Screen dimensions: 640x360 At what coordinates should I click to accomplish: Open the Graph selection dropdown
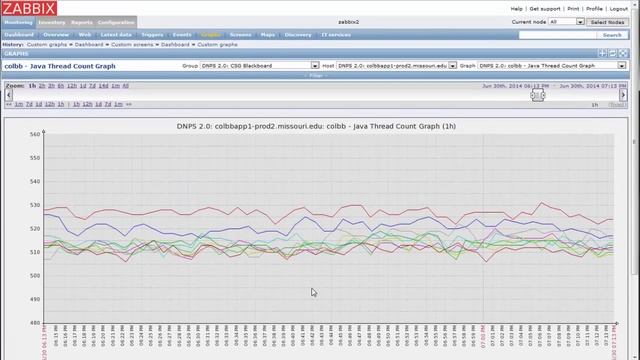pos(552,66)
